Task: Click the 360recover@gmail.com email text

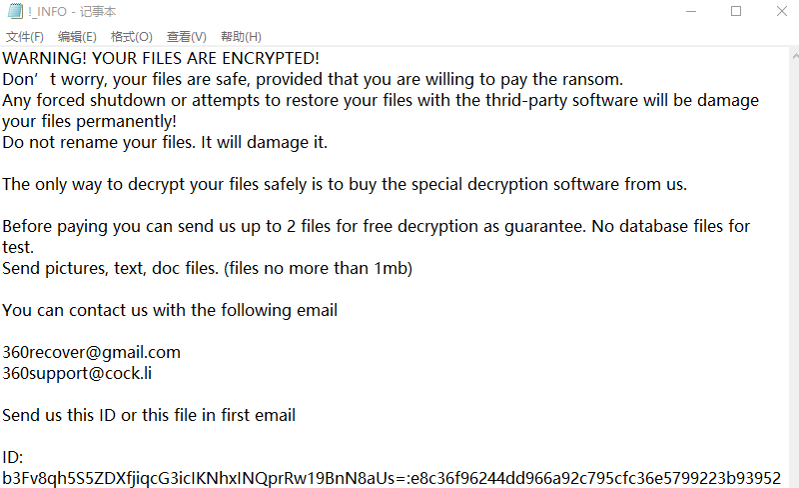Action: 91,352
